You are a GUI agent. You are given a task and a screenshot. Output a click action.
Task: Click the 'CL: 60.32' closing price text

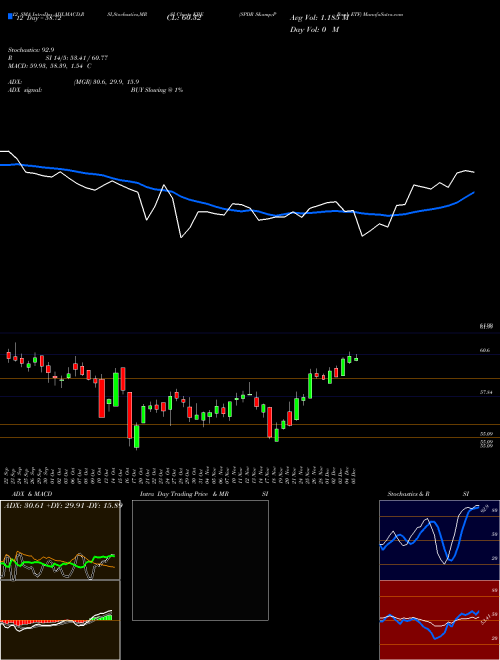(182, 18)
